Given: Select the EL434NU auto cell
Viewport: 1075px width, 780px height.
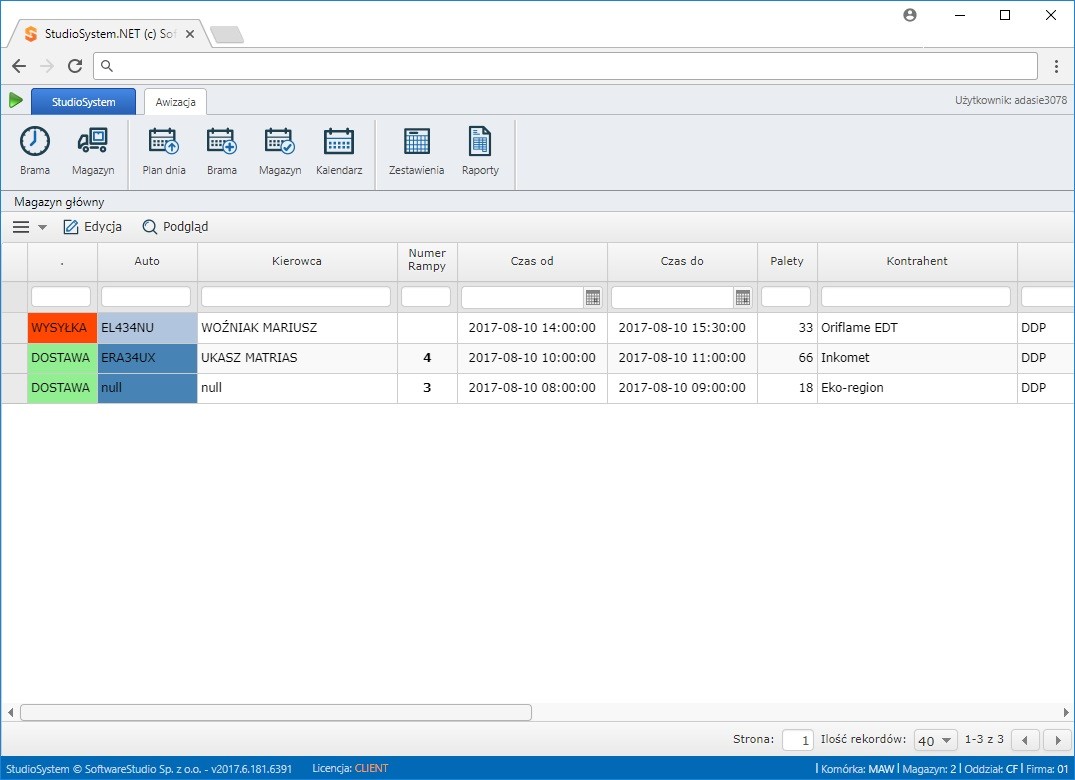Looking at the screenshot, I should [x=147, y=328].
